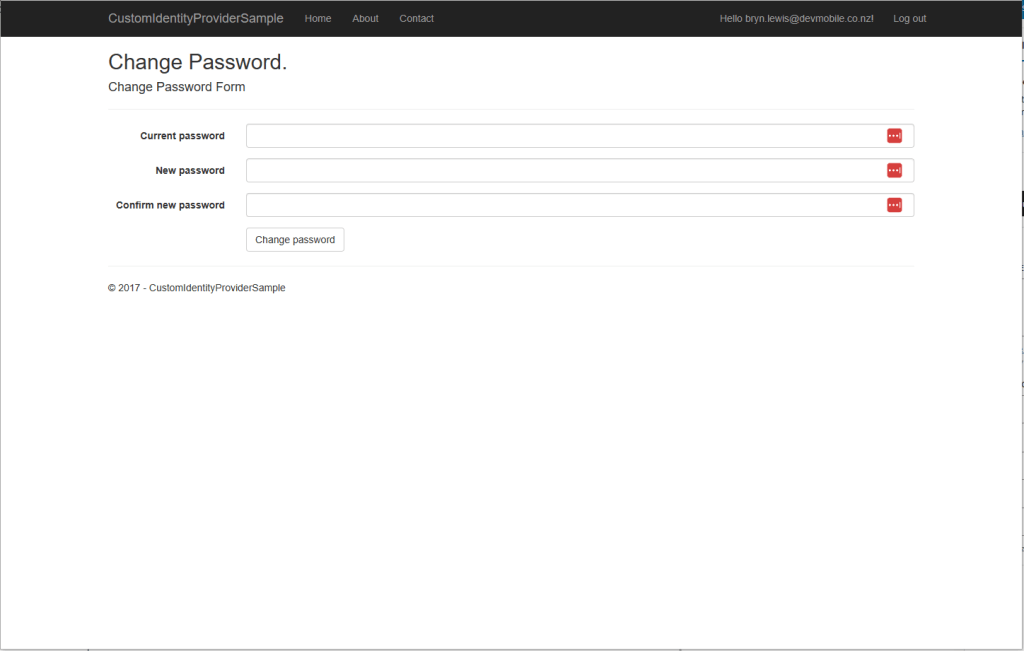Log out of the current account

tap(909, 19)
